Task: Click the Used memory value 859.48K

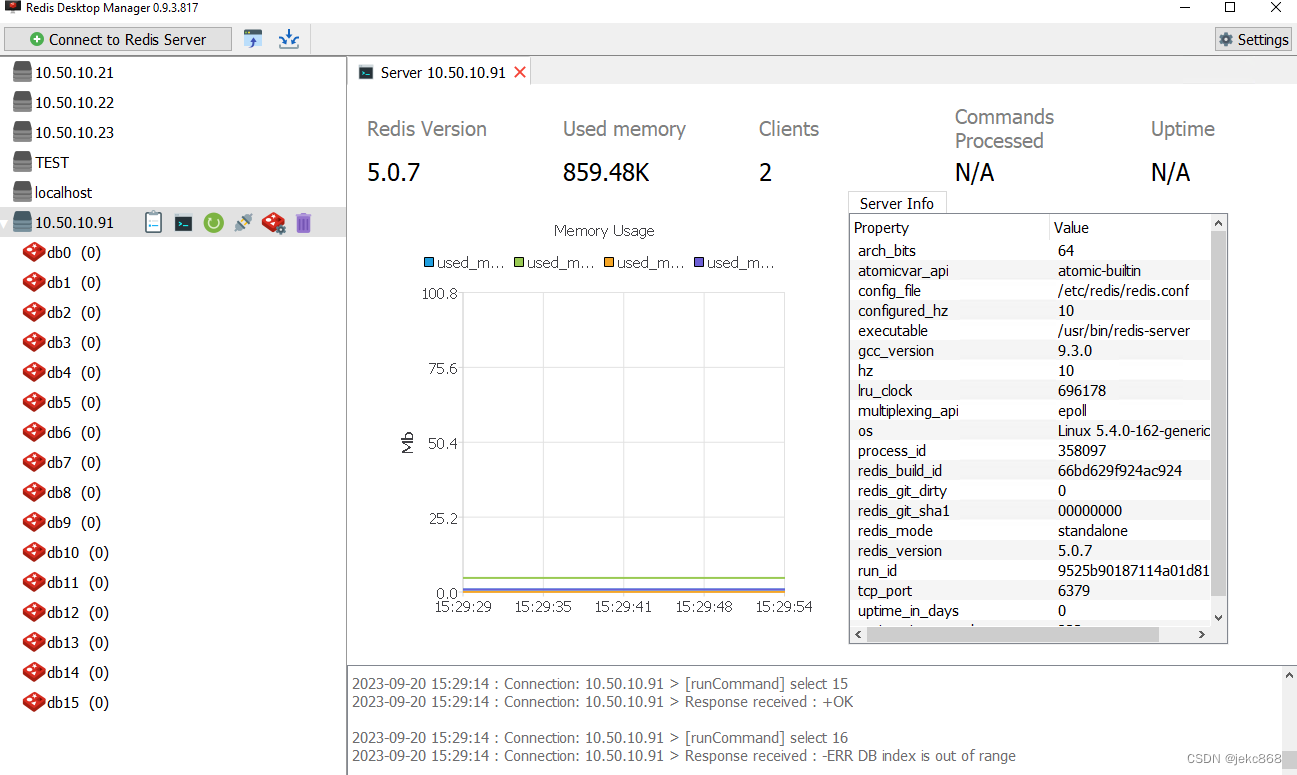Action: pyautogui.click(x=606, y=172)
